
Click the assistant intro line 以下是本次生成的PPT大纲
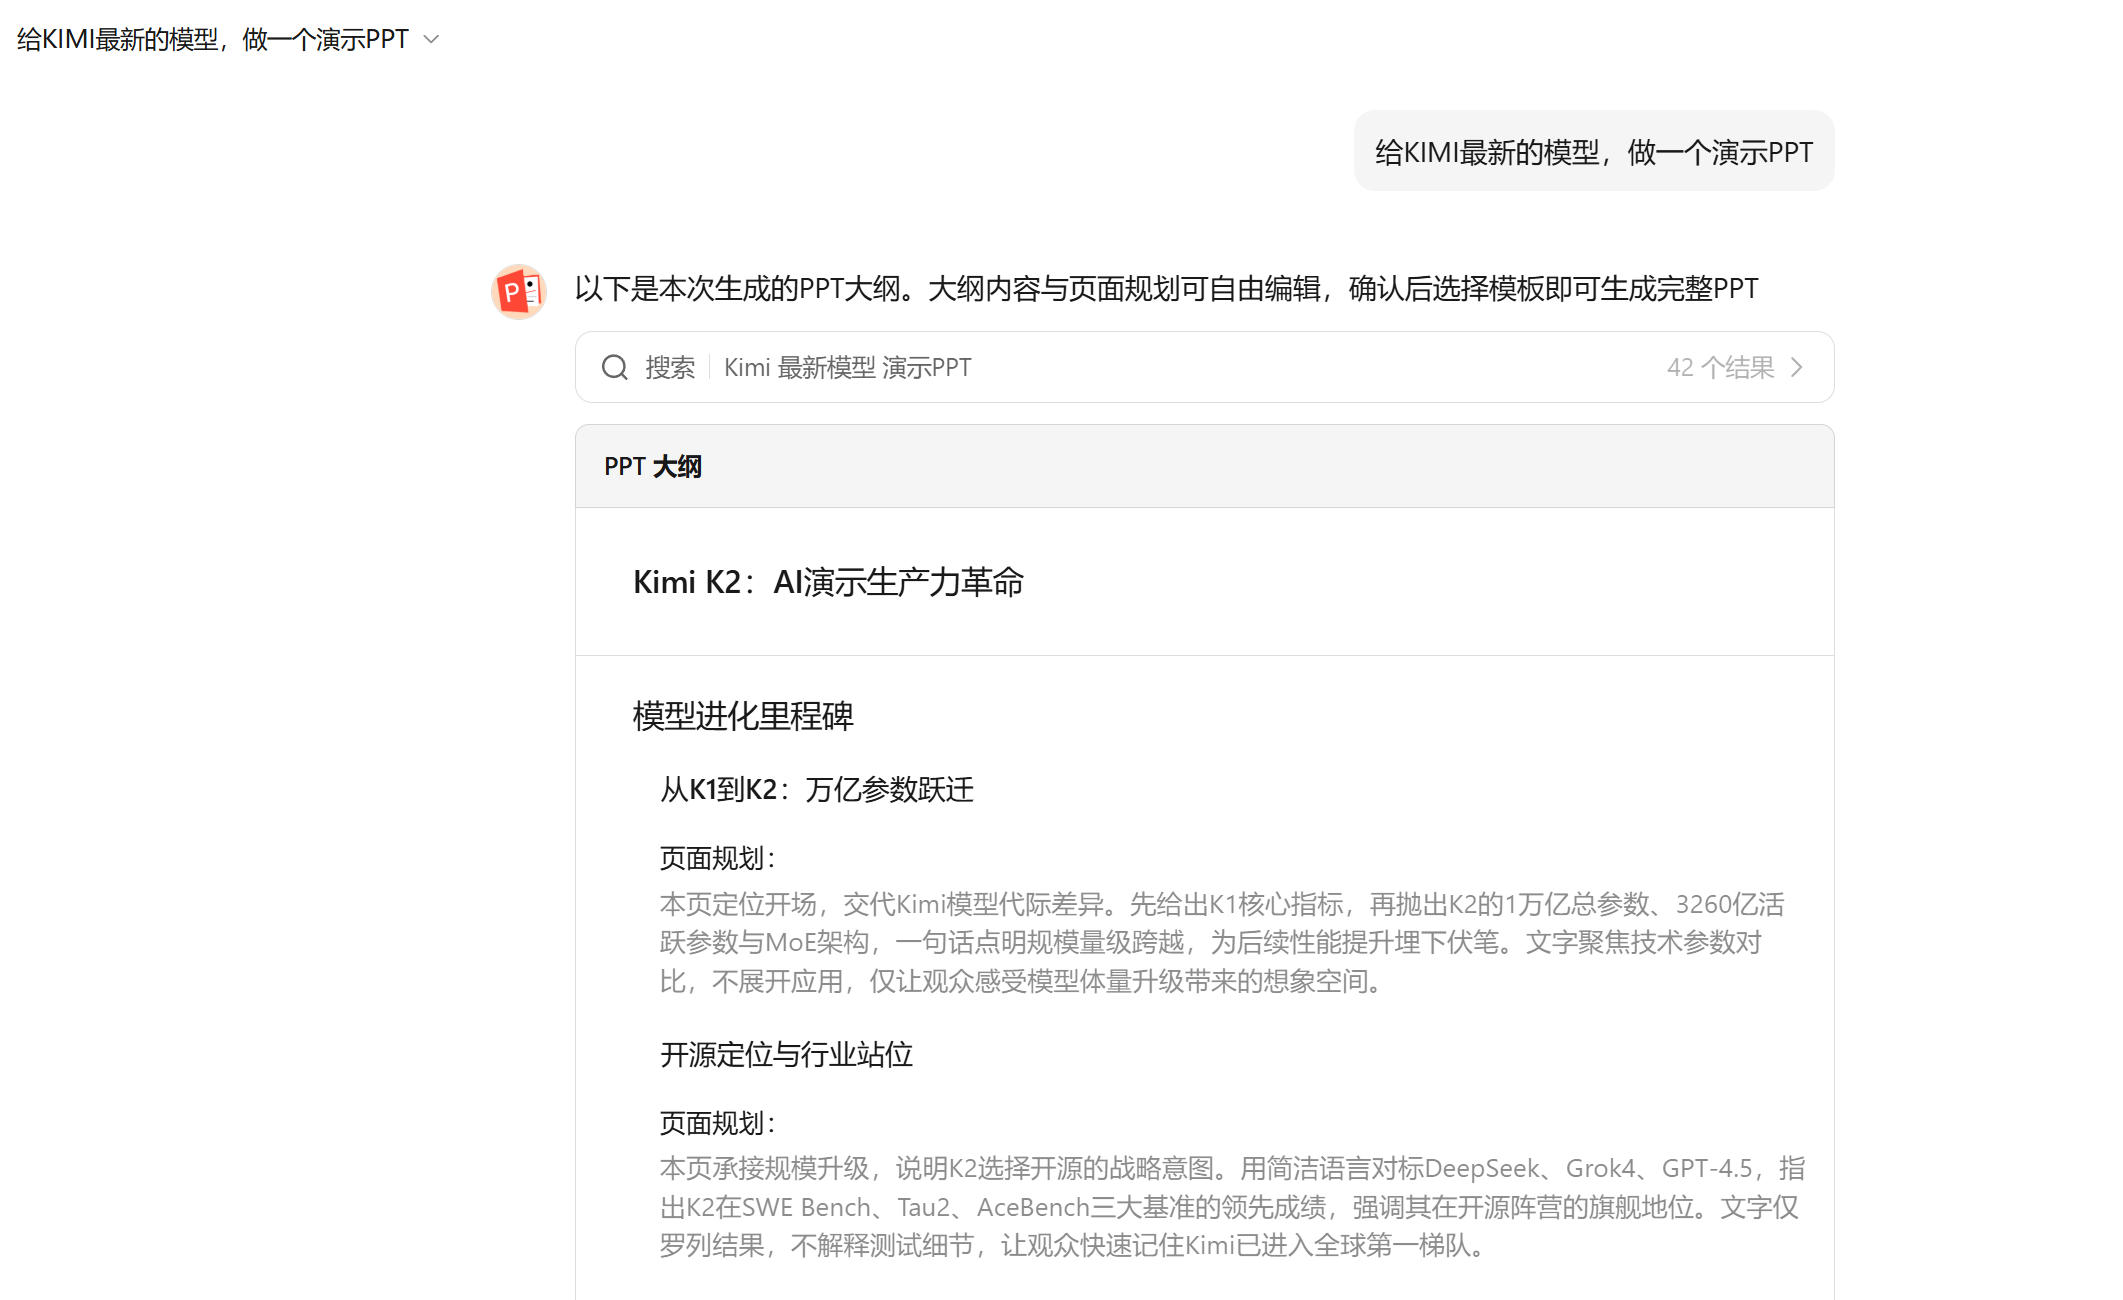tap(1165, 289)
